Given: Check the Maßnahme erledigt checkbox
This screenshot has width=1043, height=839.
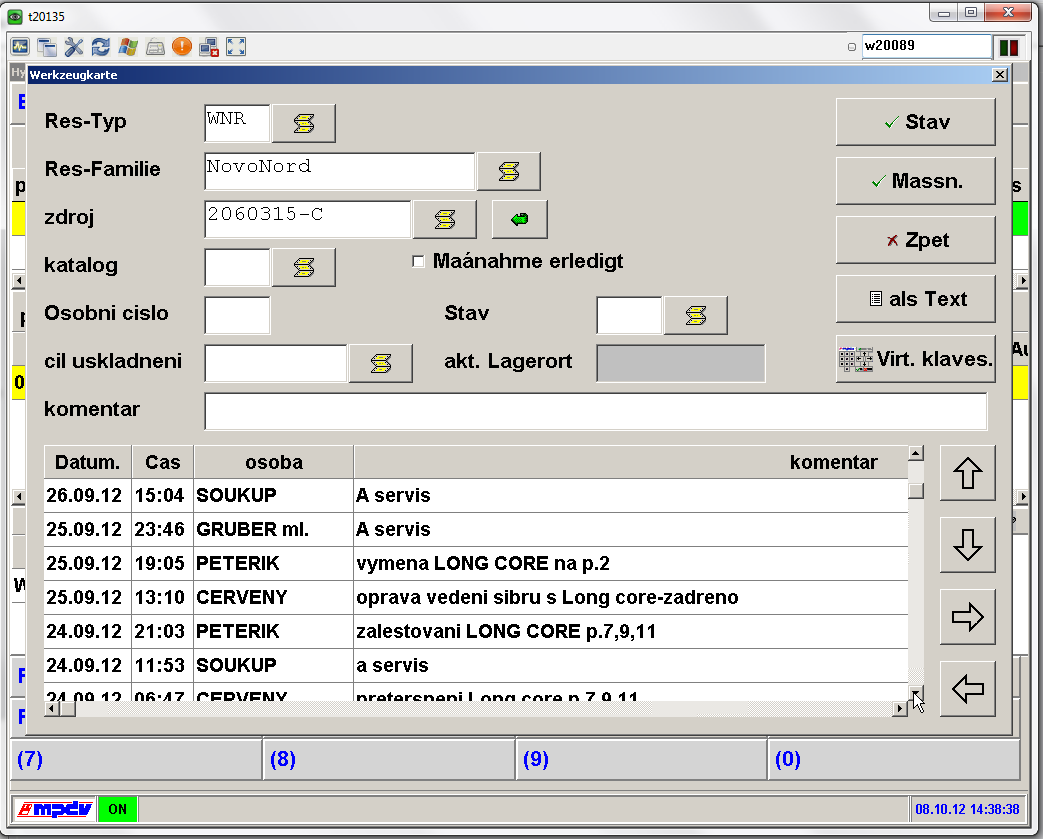Looking at the screenshot, I should click(x=418, y=261).
